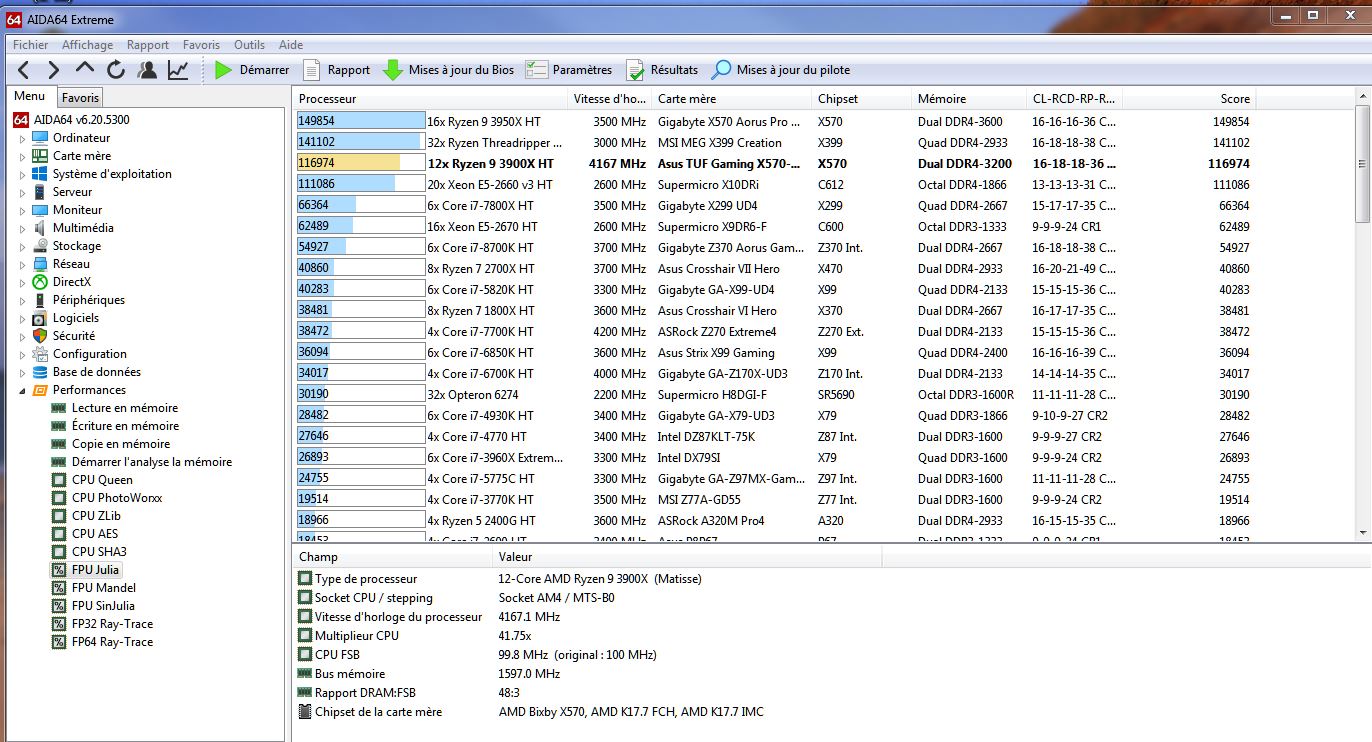The image size is (1372, 742).
Task: Click the line graph toolbar icon
Action: point(177,70)
